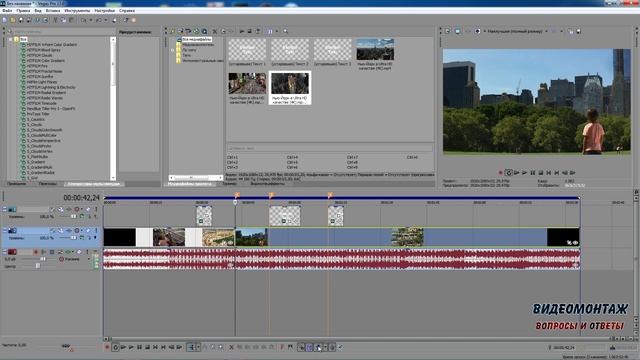Viewport: 640px width, 360px height.
Task: Adjust the audio track pan slider
Action: 38,266
